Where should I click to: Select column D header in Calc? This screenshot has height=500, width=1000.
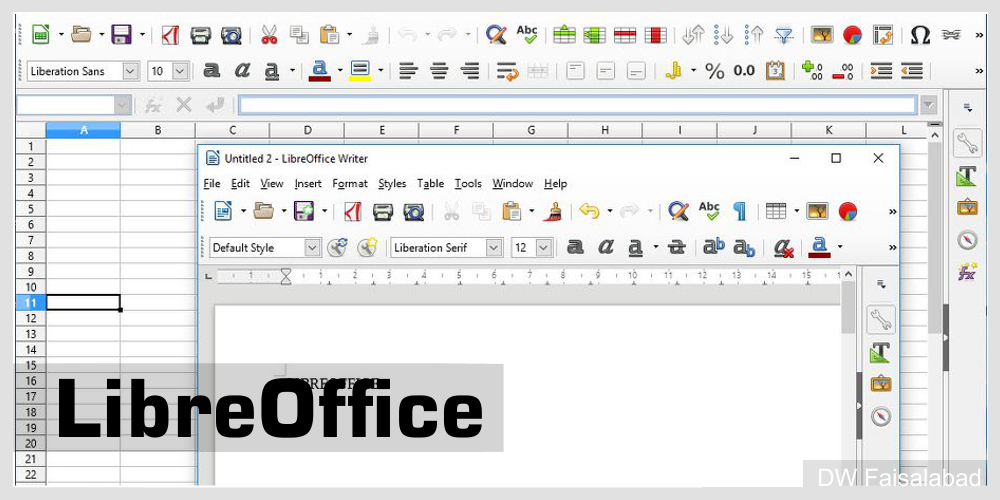point(307,130)
